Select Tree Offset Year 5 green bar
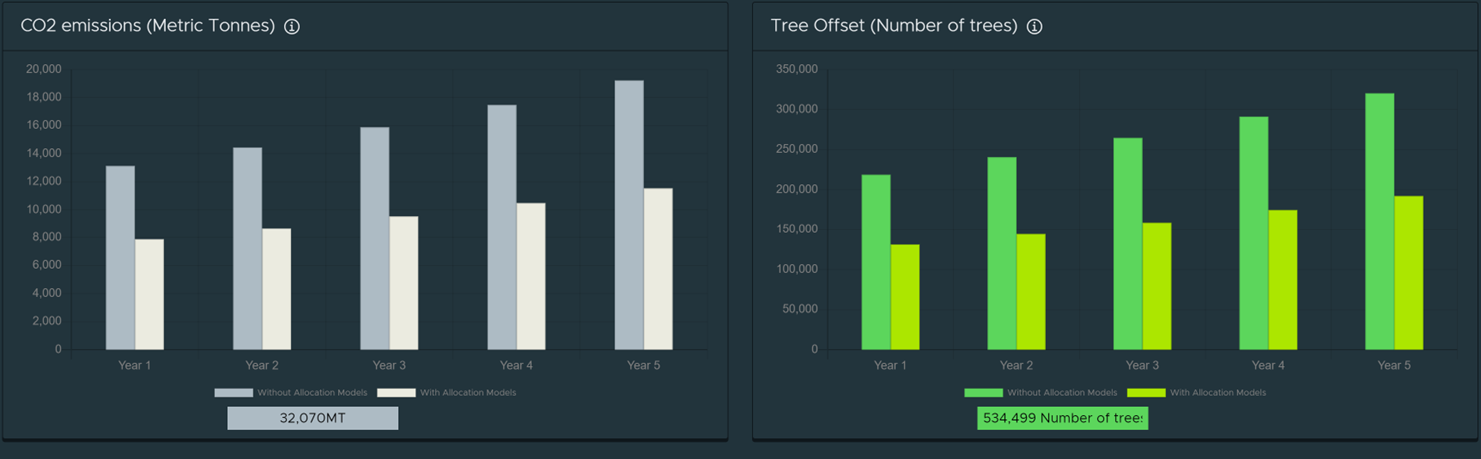 pyautogui.click(x=1380, y=221)
